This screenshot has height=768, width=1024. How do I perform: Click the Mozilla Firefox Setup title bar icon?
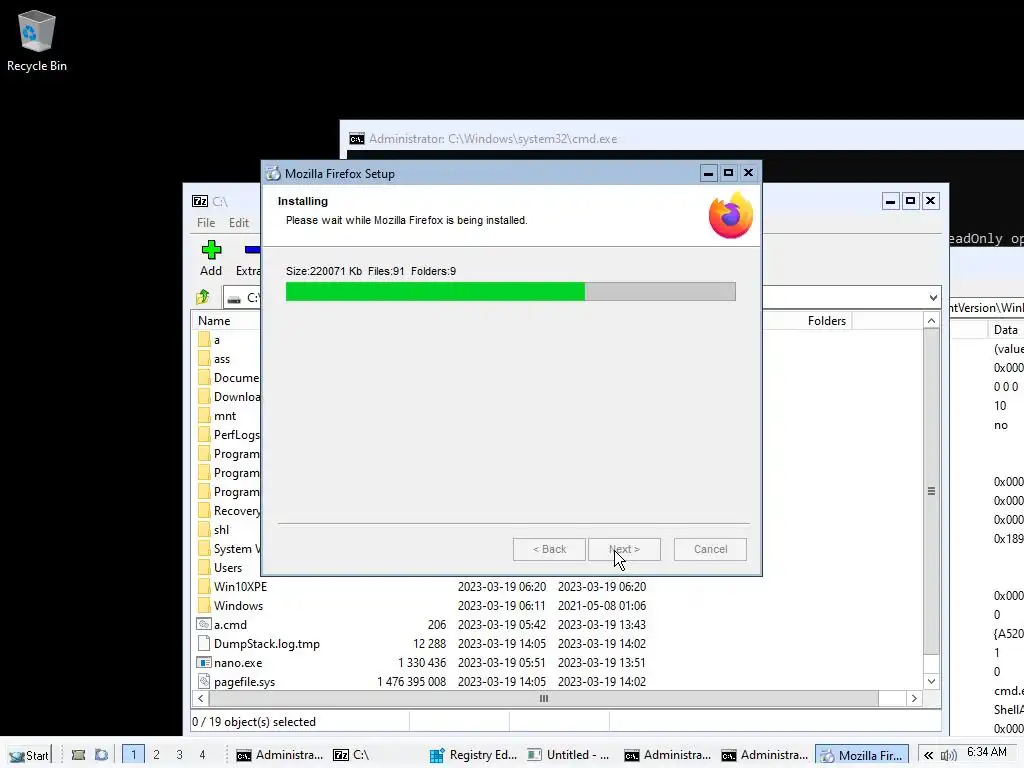(273, 173)
